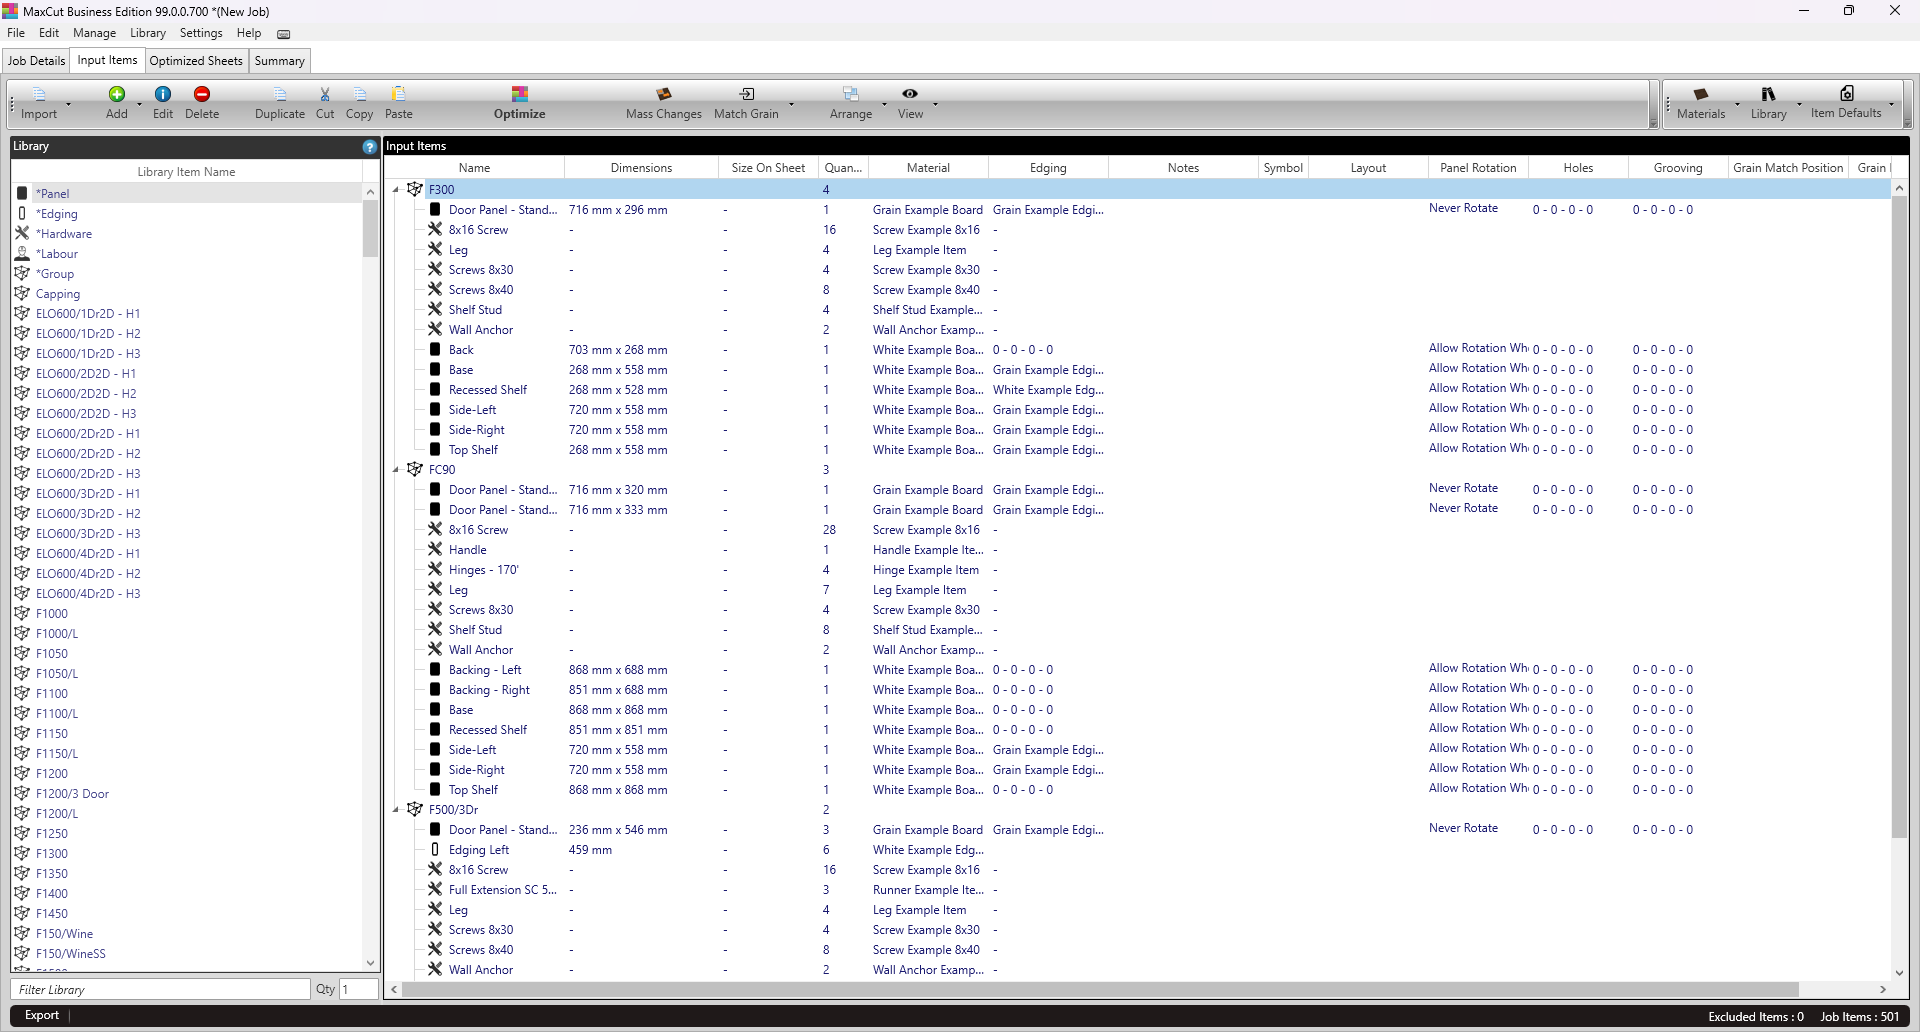Screen dimensions: 1920x1032
Task: Select the F1200/3 Door library item
Action: tap(72, 794)
